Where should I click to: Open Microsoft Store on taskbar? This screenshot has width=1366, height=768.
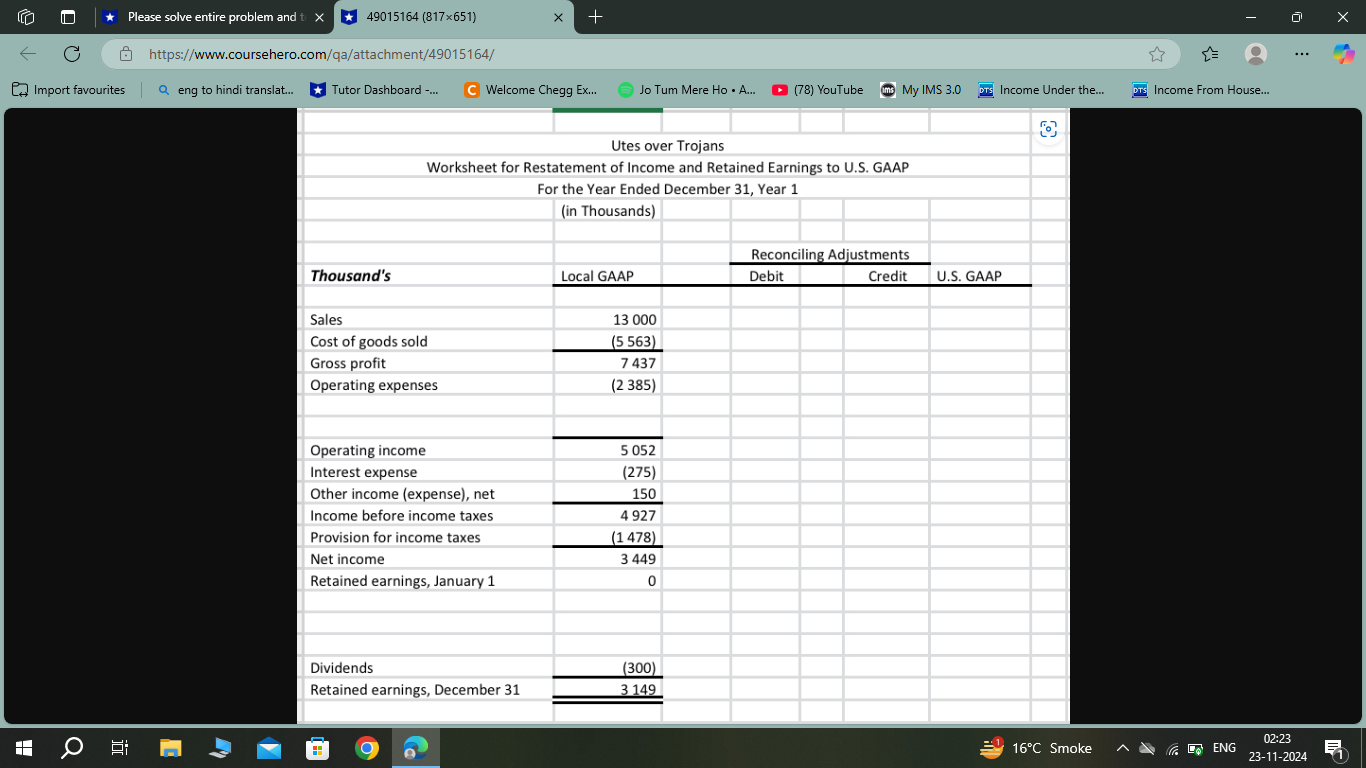pos(317,748)
